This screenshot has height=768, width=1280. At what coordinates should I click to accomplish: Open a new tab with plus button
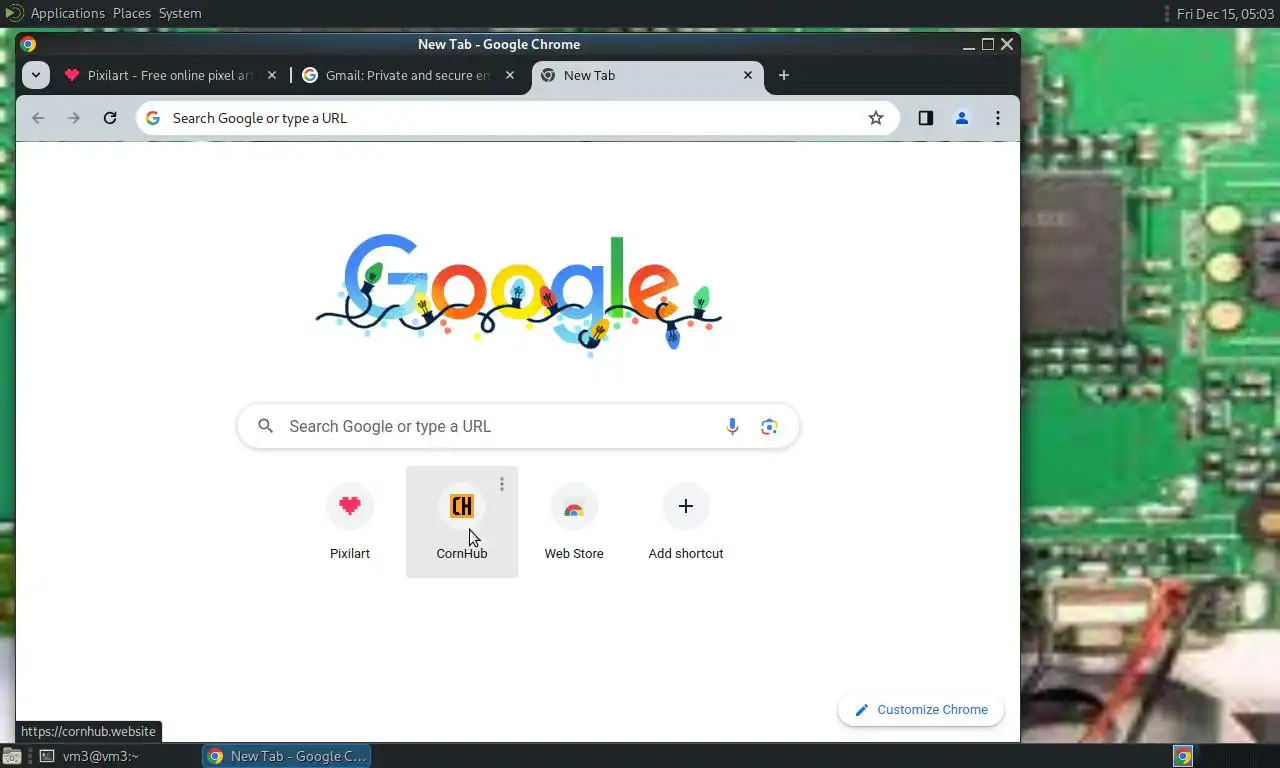[x=784, y=75]
